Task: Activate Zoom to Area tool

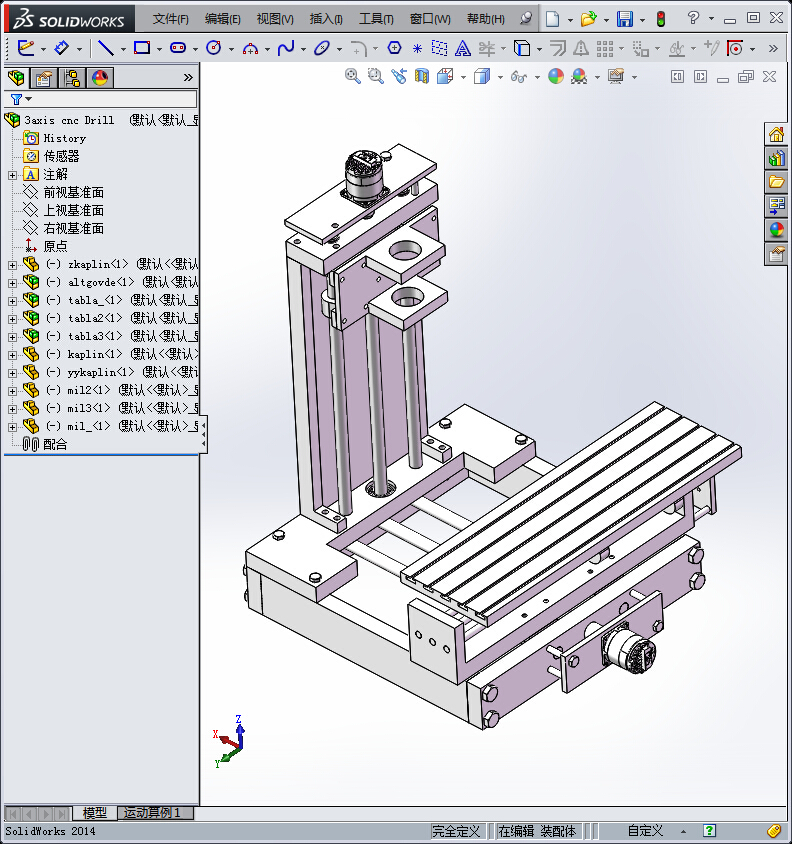Action: pos(375,76)
